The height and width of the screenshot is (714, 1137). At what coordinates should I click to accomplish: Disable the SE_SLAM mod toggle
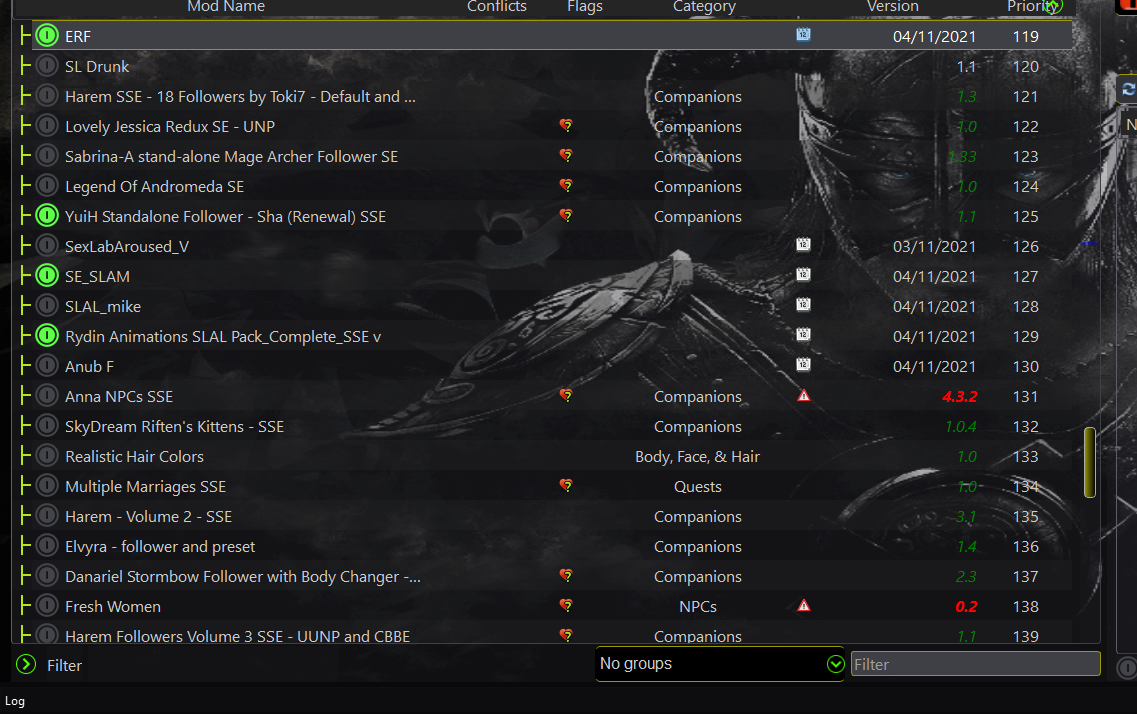46,276
